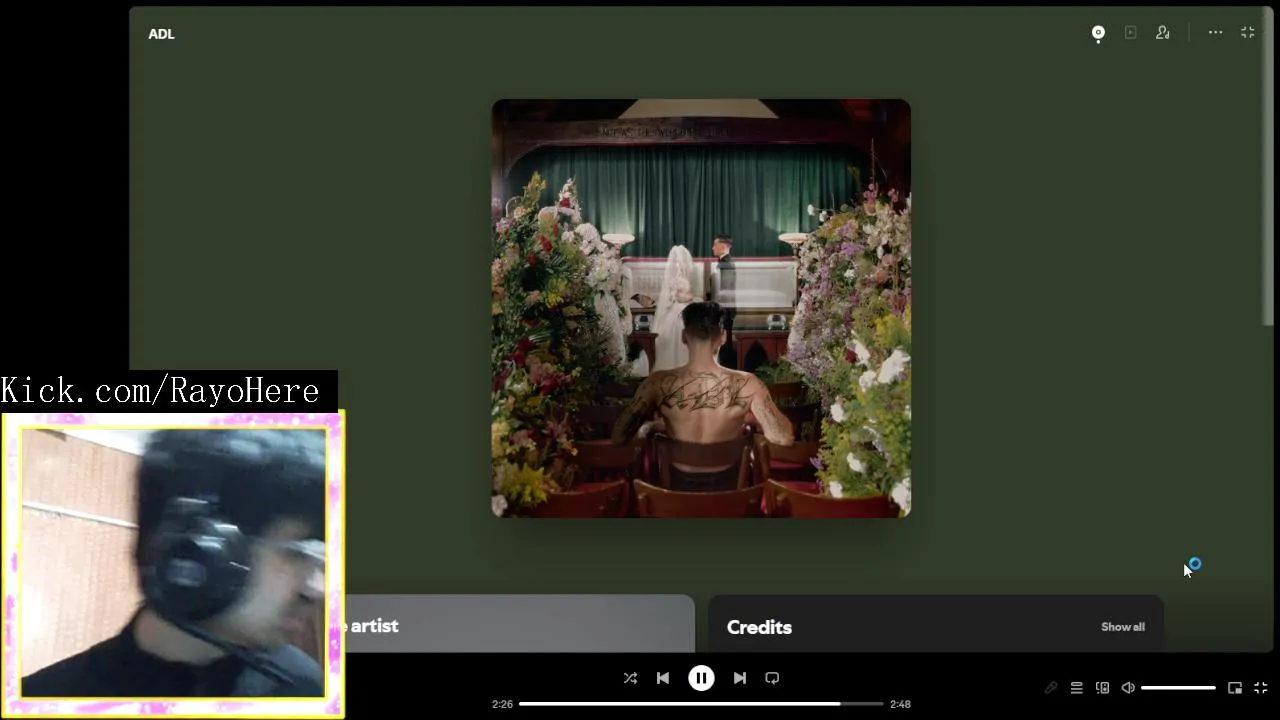Open the About the artist card
The width and height of the screenshot is (1280, 720).
click(x=519, y=624)
